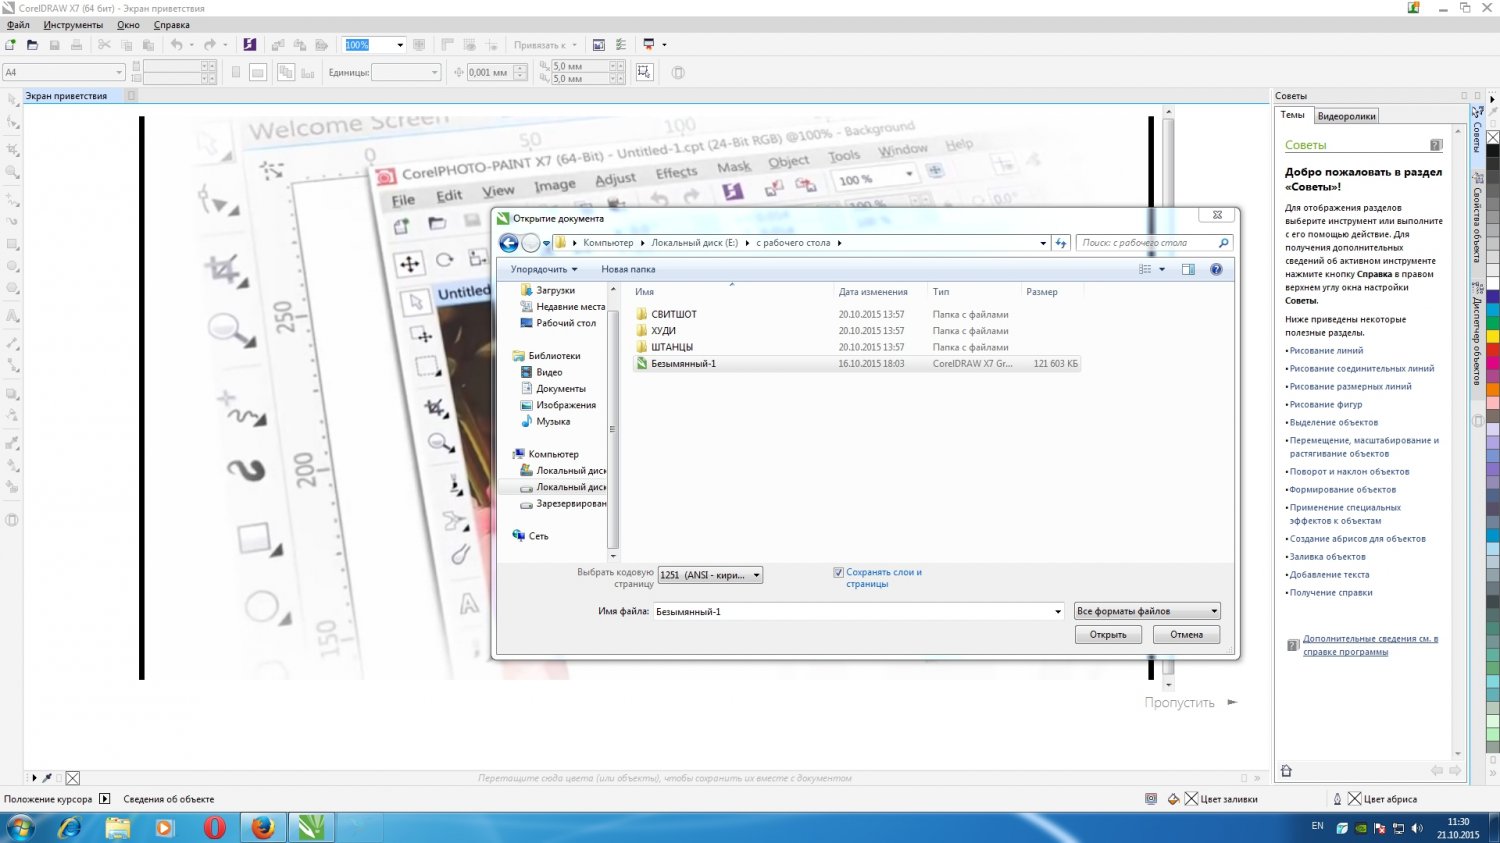Open the Справка menu

point(172,25)
